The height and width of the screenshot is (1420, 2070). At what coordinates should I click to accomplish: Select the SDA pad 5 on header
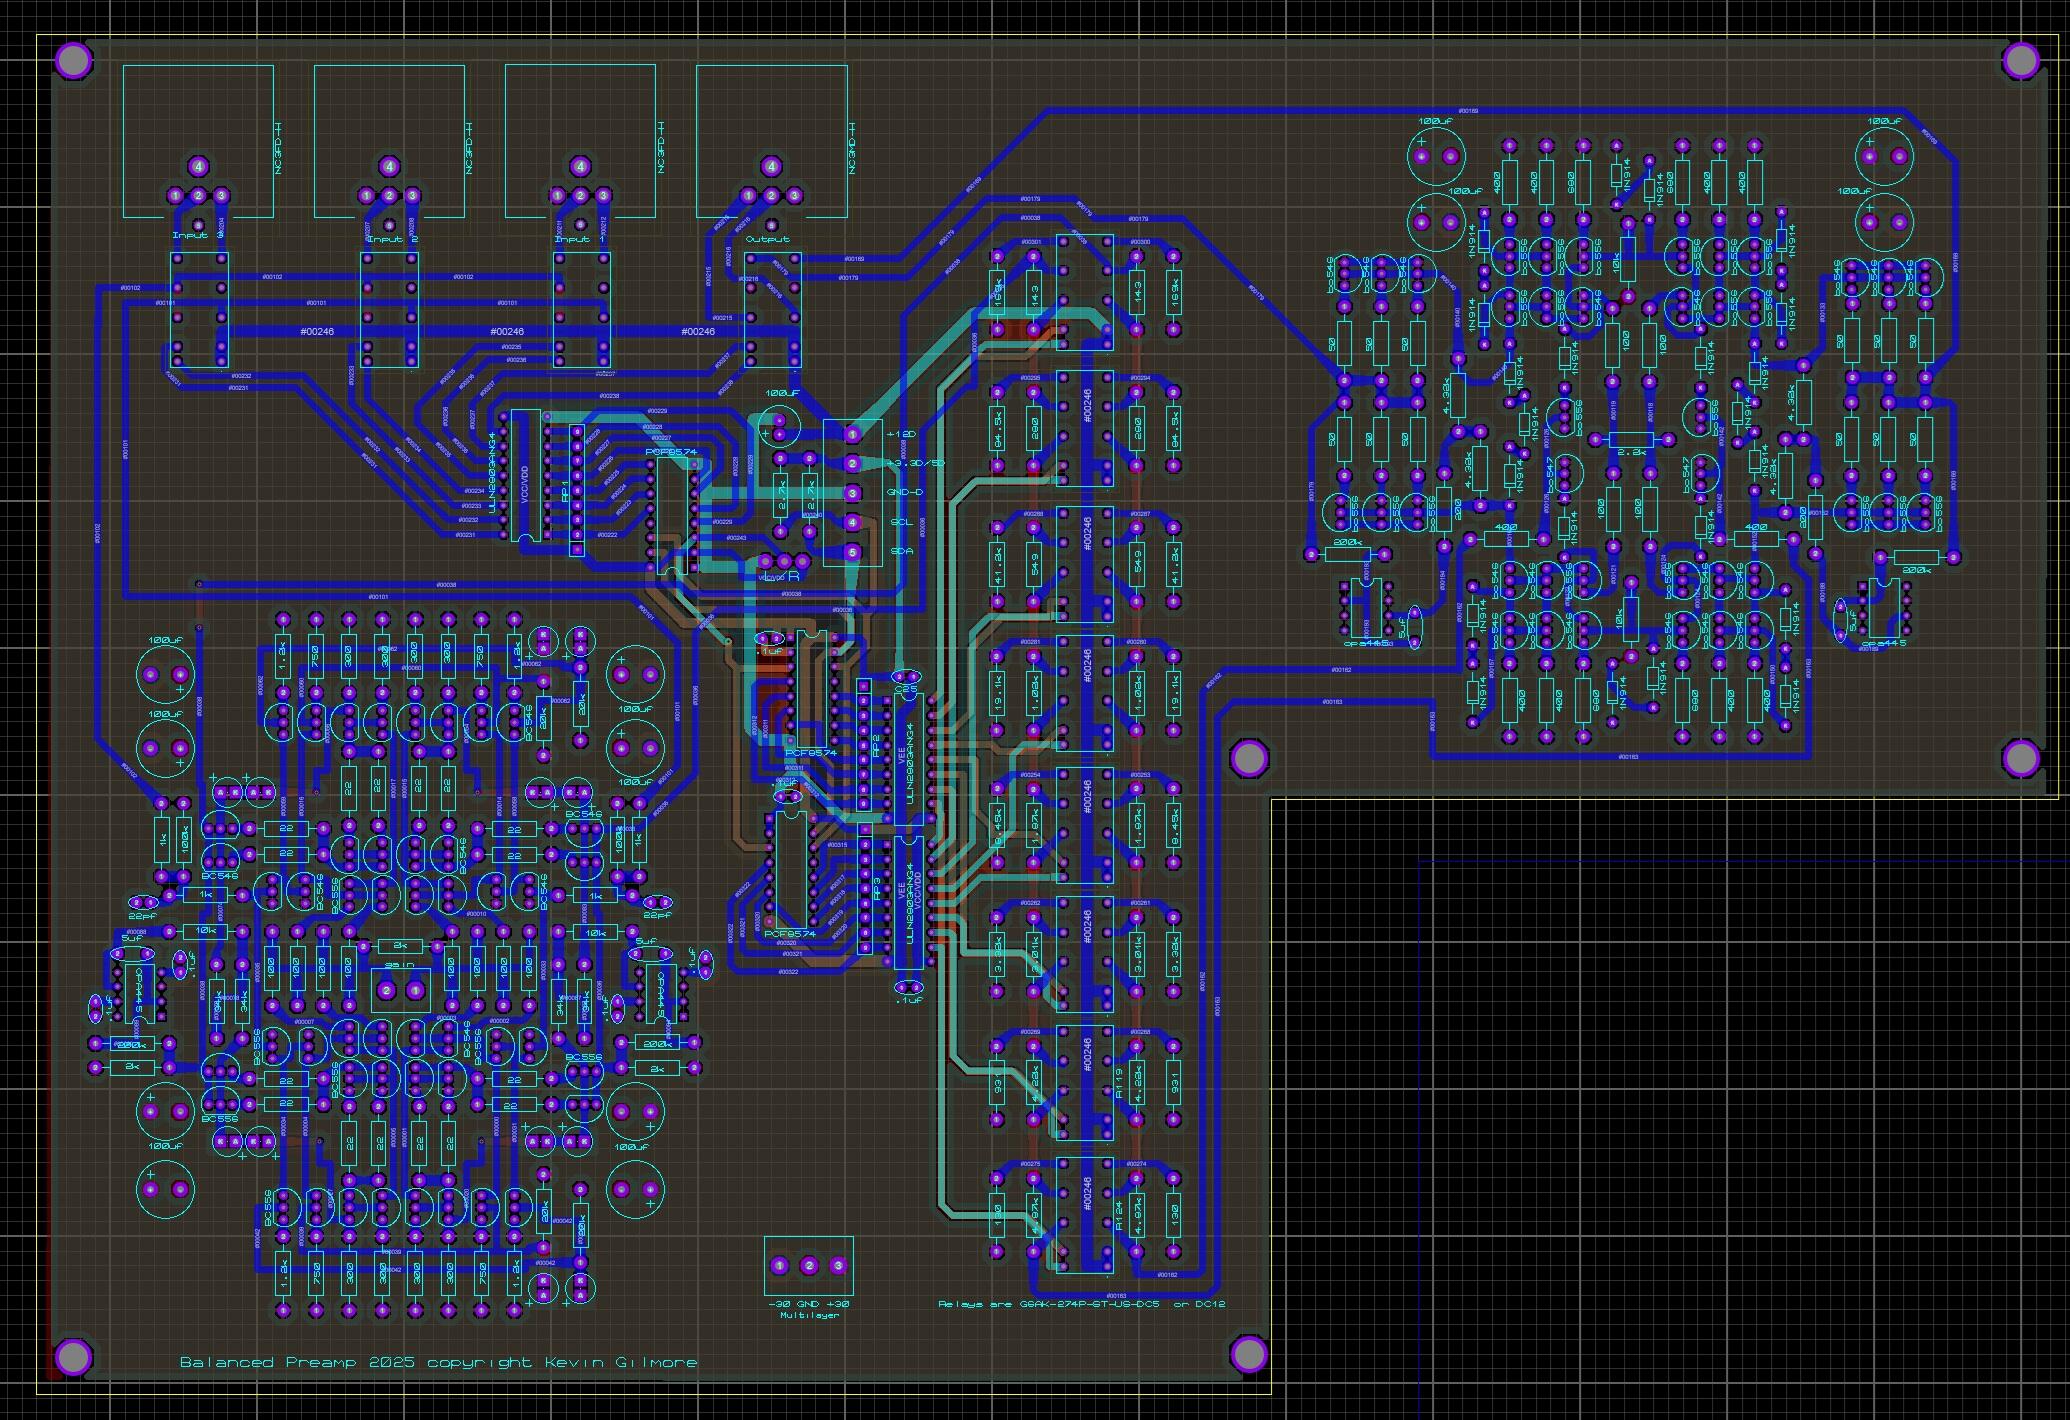pos(852,552)
